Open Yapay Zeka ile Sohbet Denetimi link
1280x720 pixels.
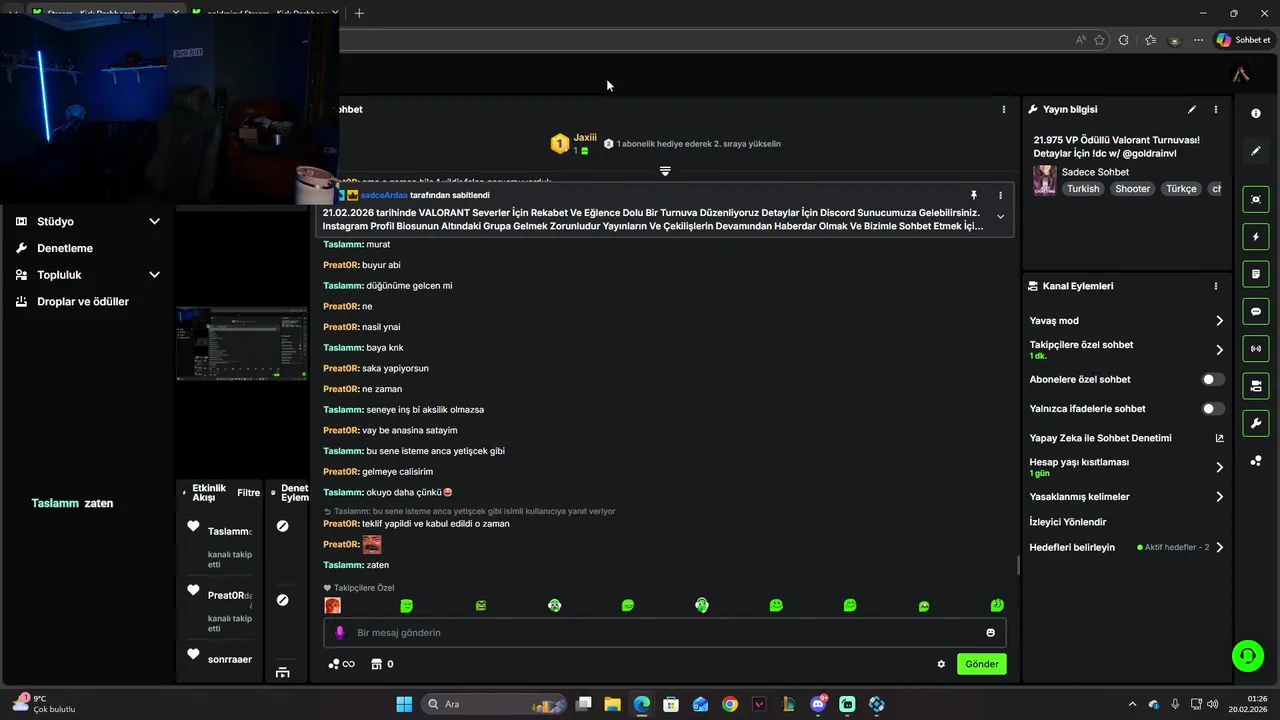pyautogui.click(x=1126, y=438)
